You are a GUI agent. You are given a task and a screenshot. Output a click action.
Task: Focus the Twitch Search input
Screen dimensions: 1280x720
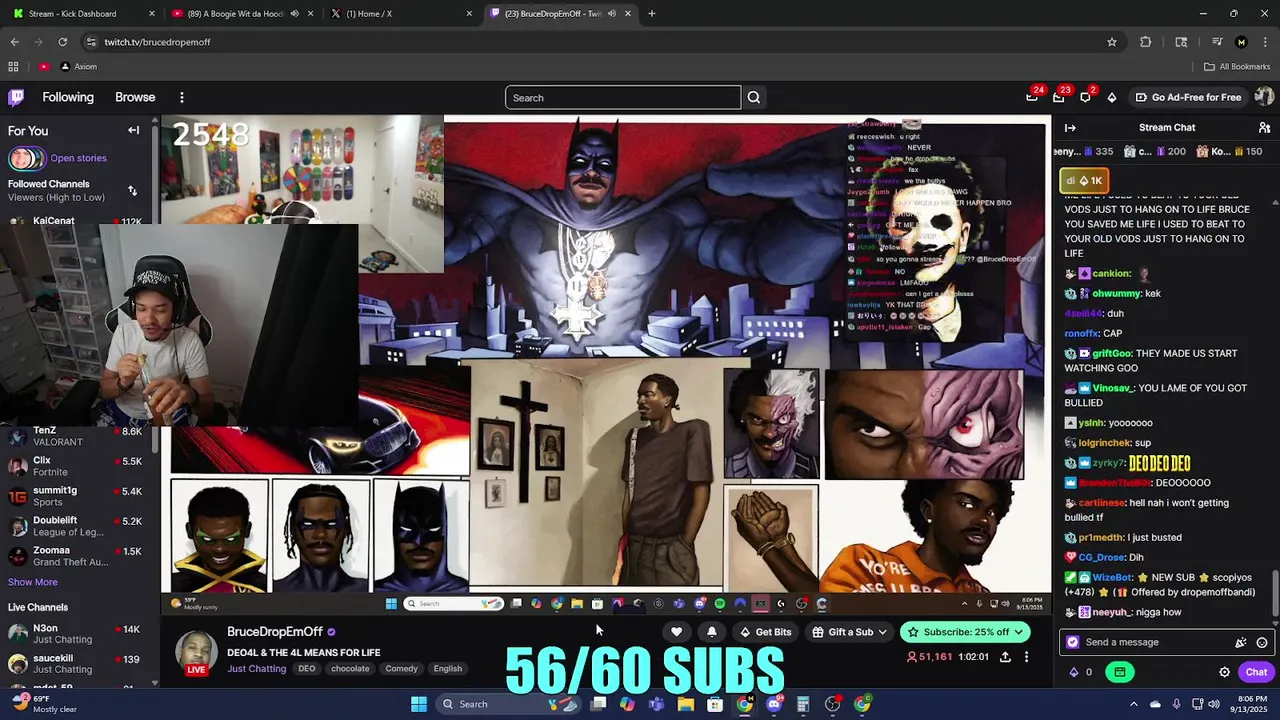tap(623, 97)
